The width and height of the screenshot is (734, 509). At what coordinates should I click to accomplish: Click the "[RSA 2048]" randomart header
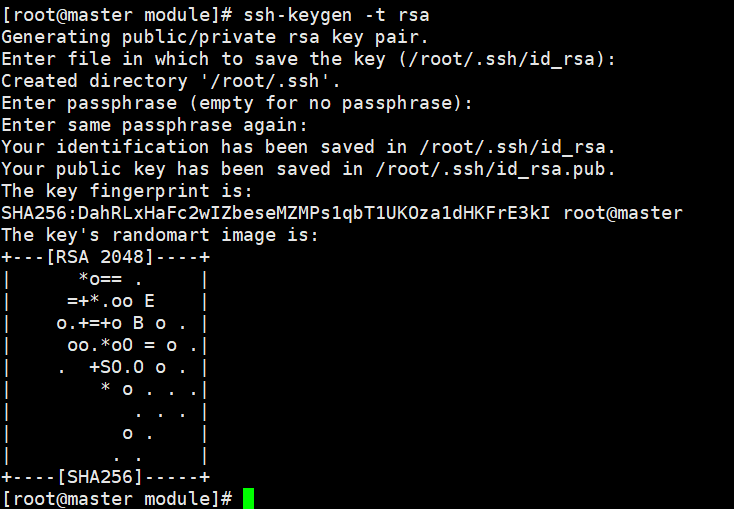(x=98, y=257)
